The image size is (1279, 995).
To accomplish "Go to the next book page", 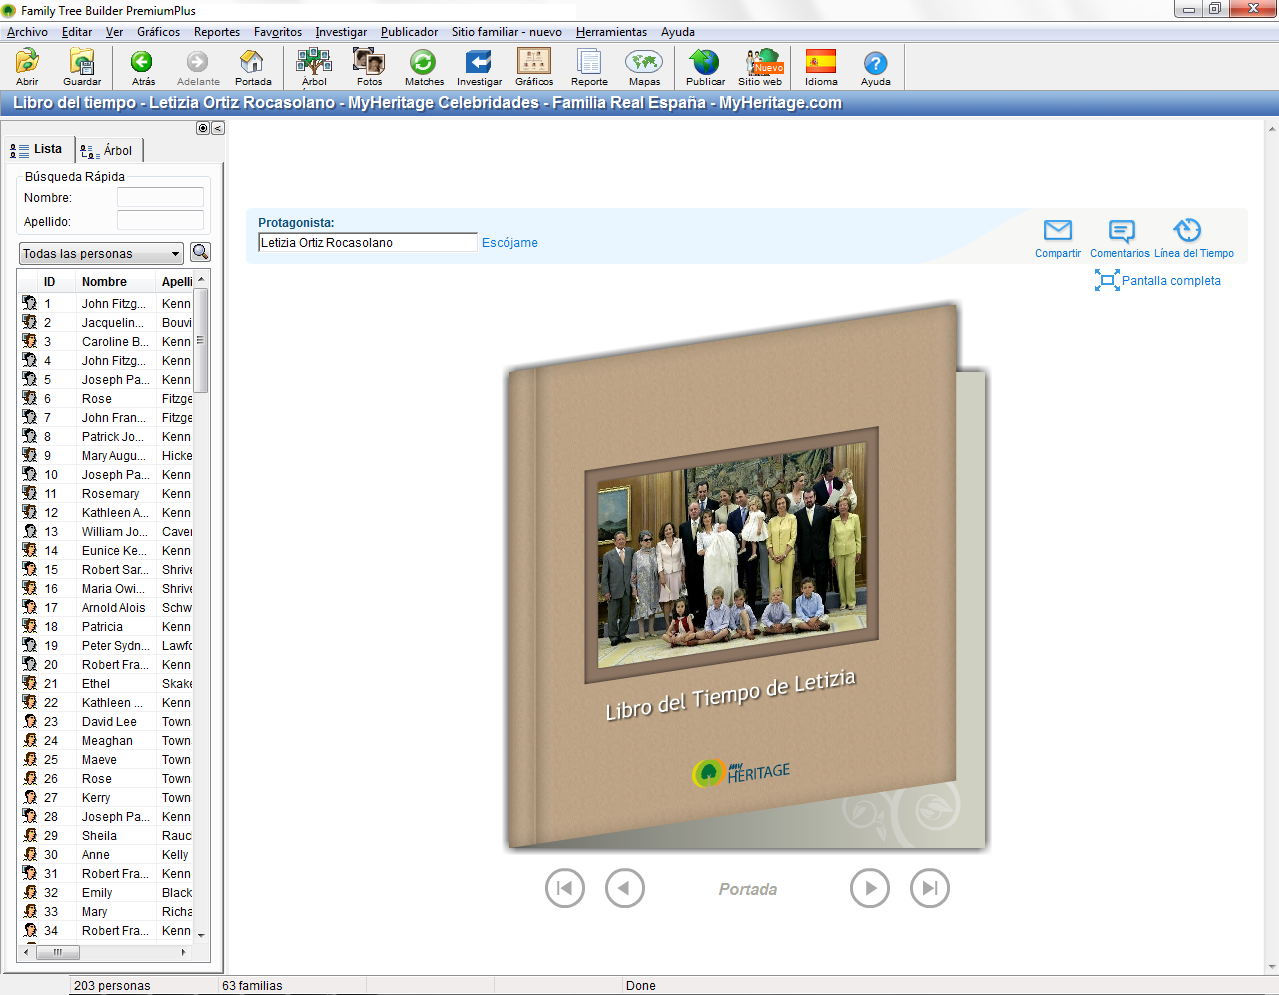I will click(870, 888).
